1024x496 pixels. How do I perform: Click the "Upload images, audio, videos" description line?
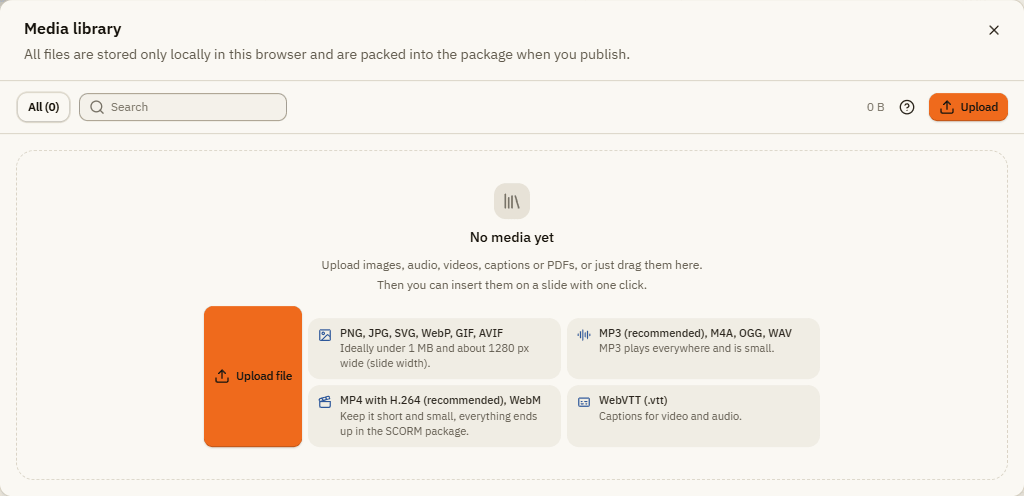tap(512, 265)
